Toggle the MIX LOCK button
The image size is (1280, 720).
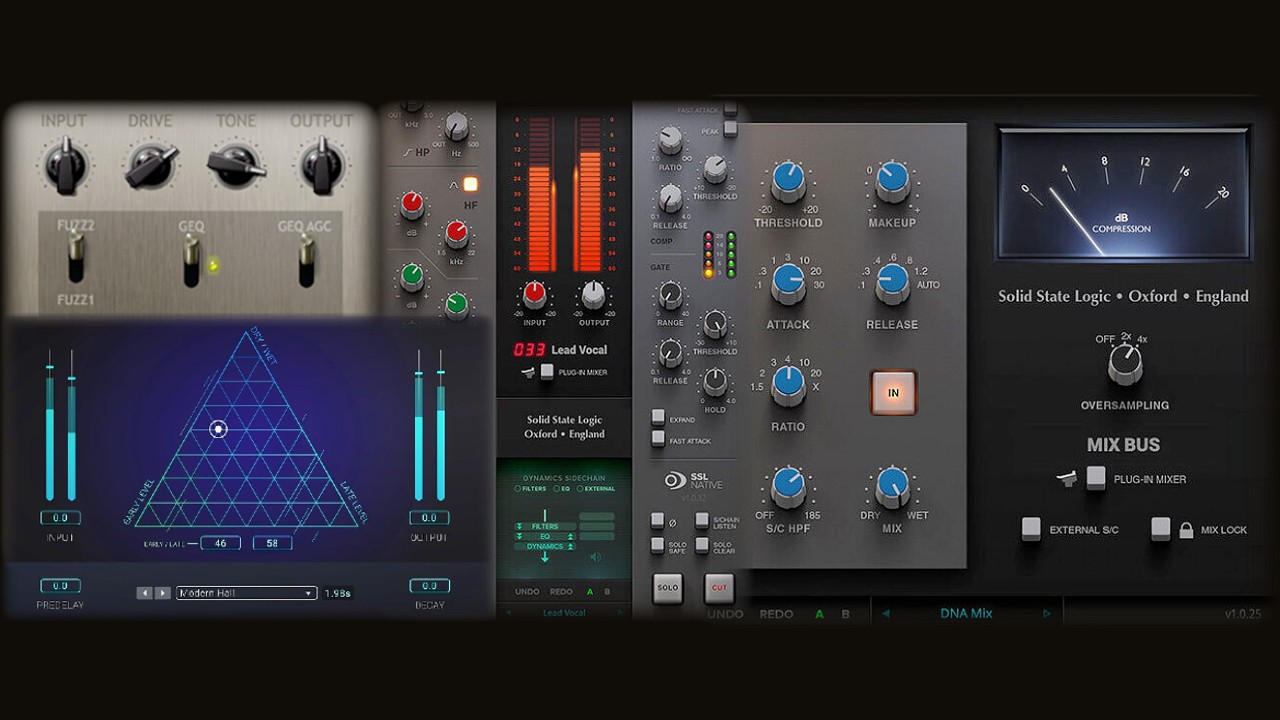[1160, 529]
